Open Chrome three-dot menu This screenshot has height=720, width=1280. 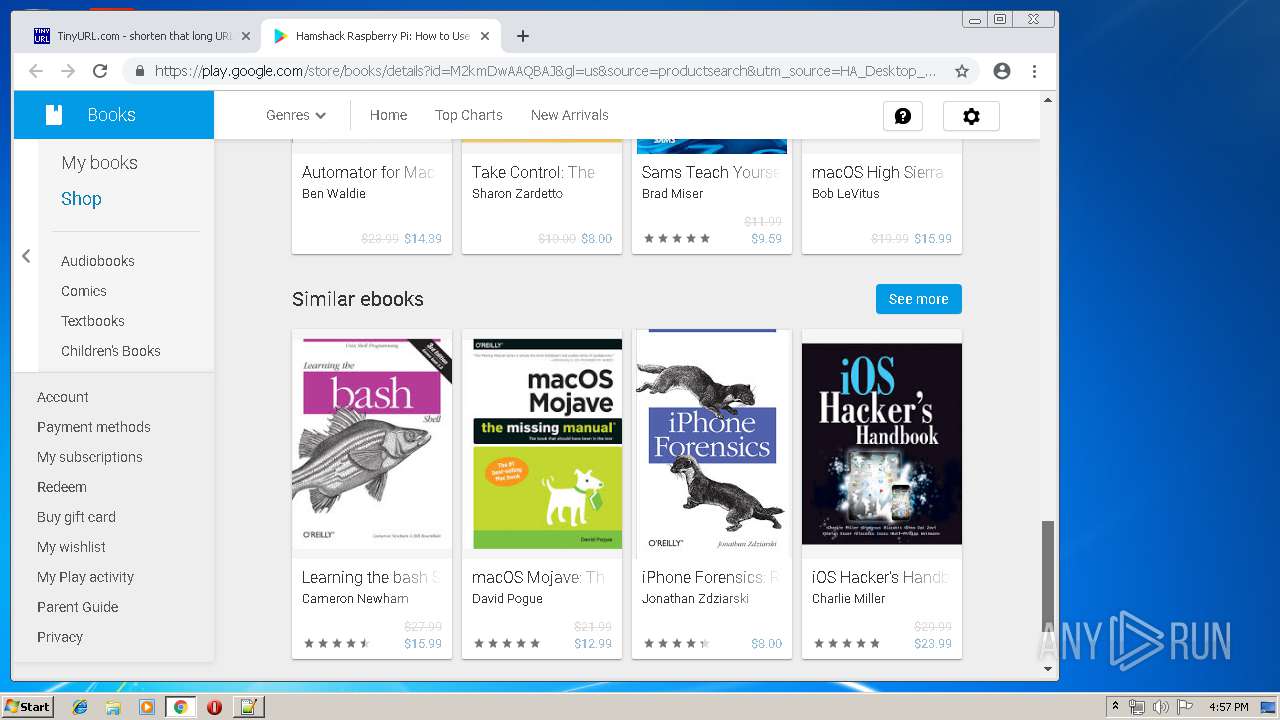[1035, 71]
